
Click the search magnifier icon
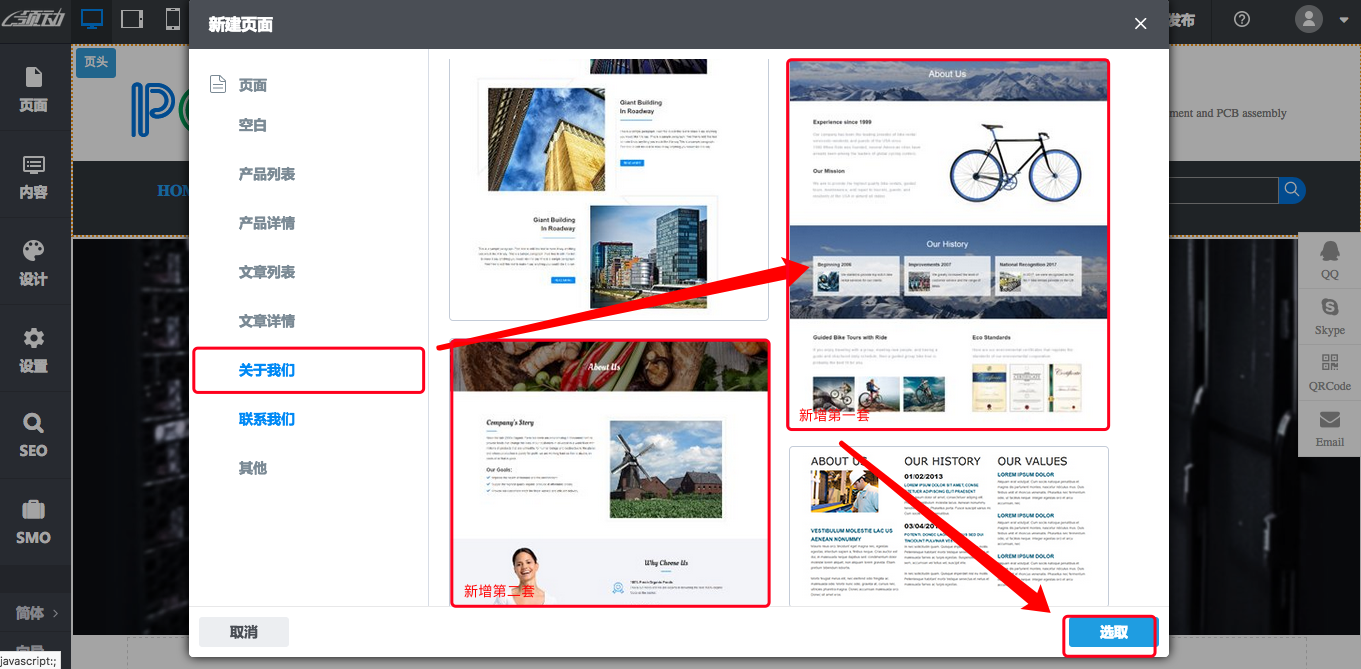tap(1292, 190)
